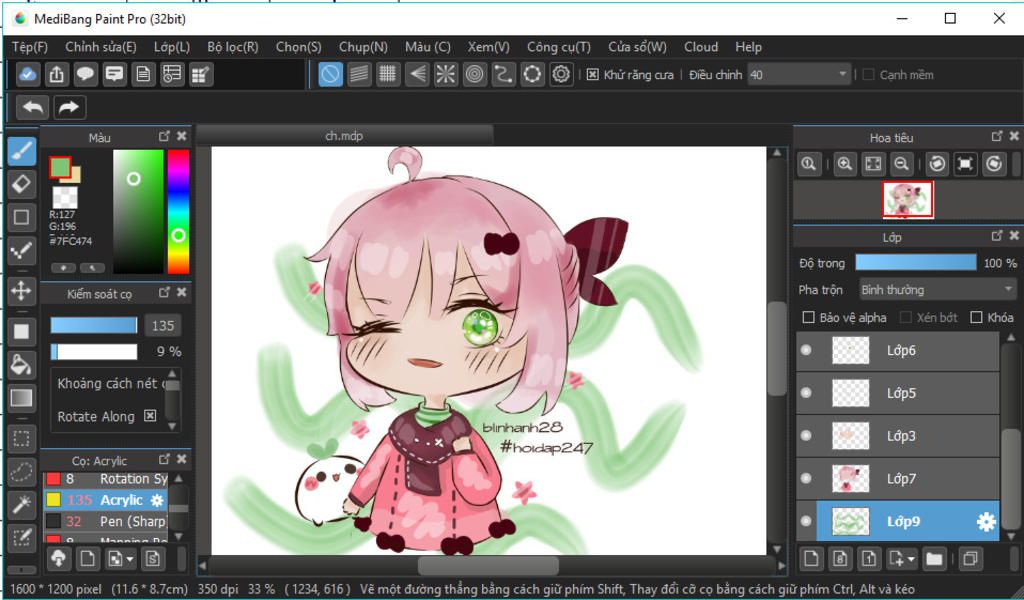Toggle Khóa lock checkbox
This screenshot has width=1024, height=600.
point(976,317)
